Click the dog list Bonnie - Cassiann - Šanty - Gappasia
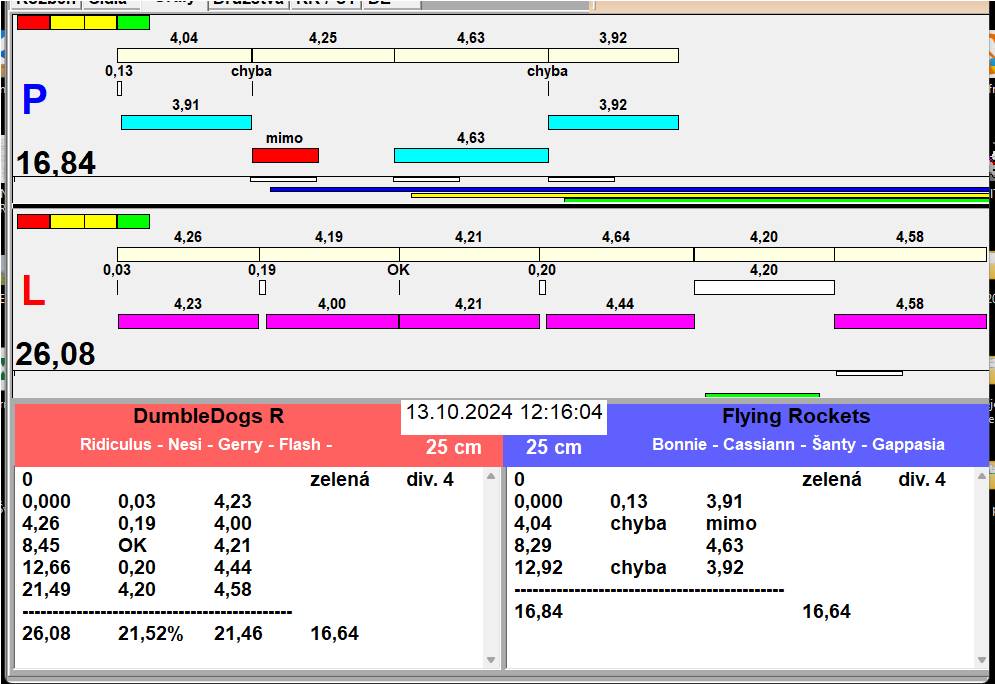This screenshot has width=995, height=684. [x=798, y=444]
